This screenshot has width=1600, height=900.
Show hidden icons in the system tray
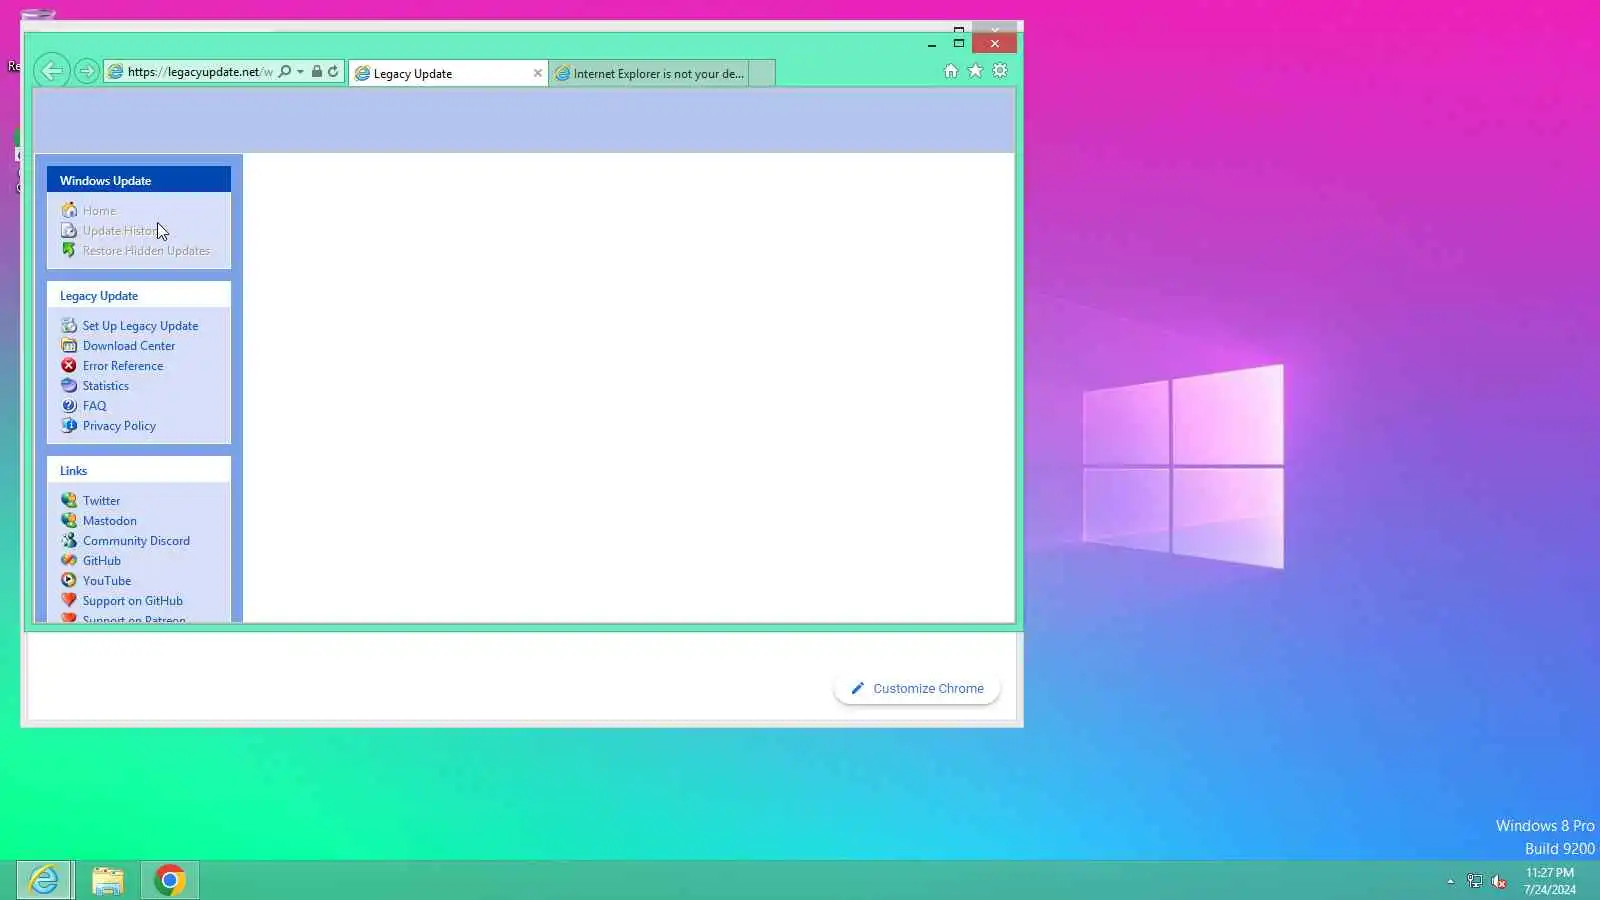point(1451,881)
